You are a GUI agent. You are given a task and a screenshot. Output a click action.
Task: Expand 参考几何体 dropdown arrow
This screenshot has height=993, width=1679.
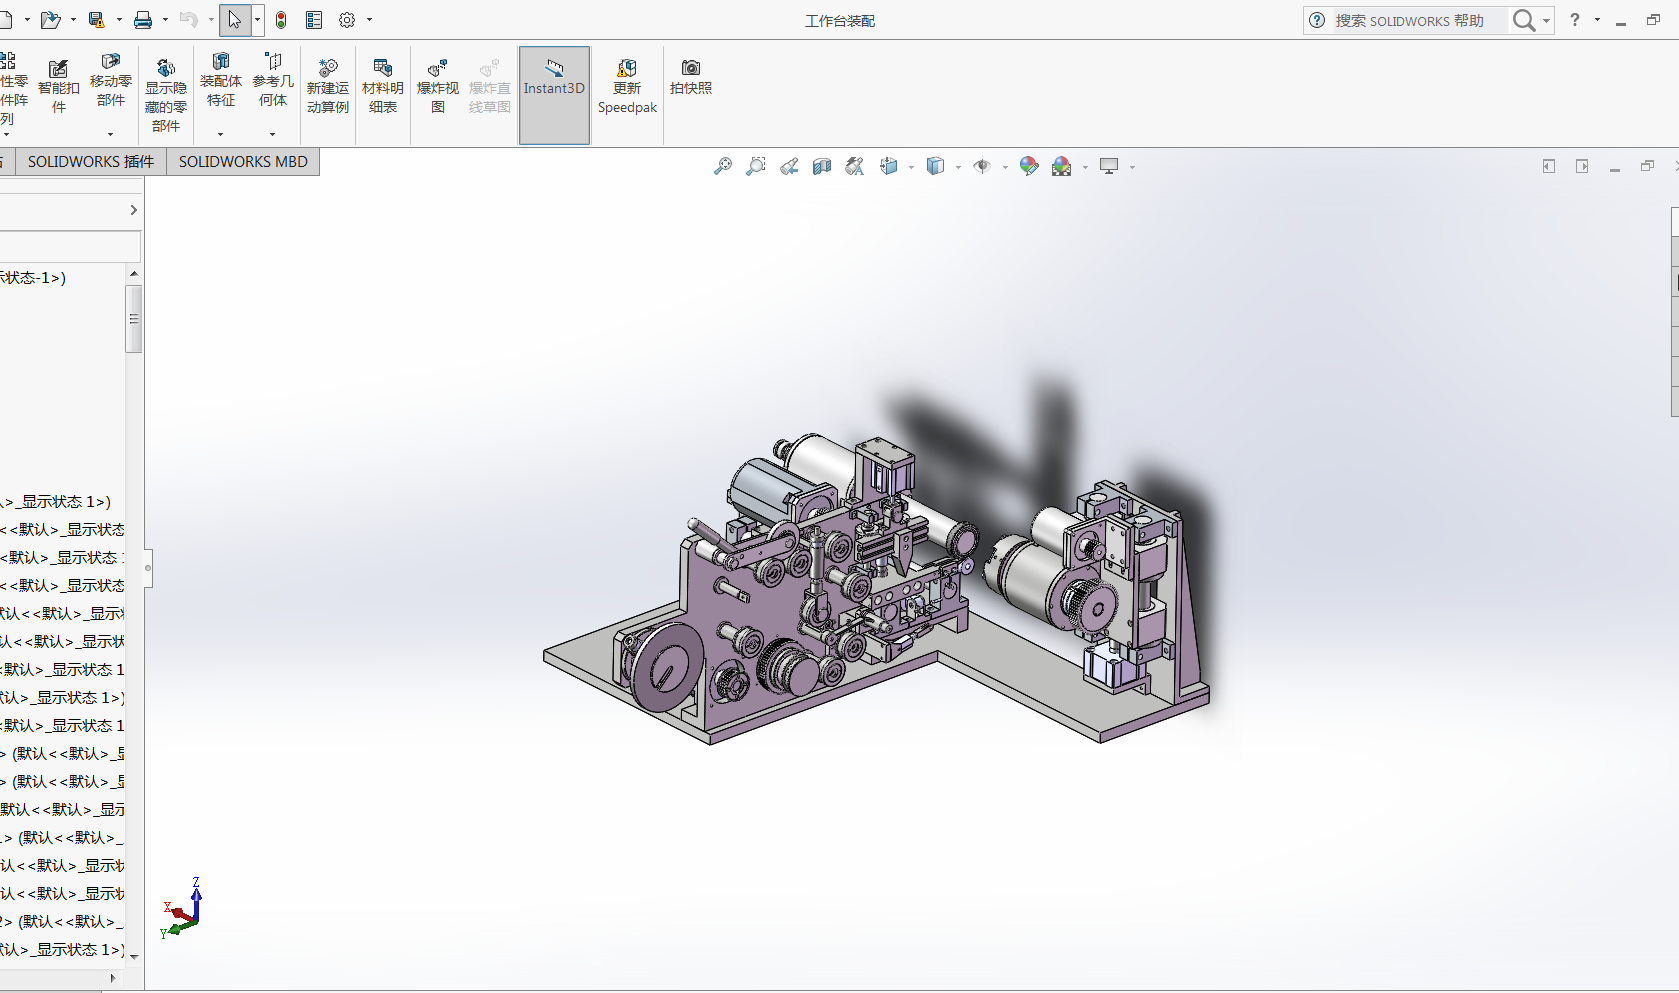273,134
